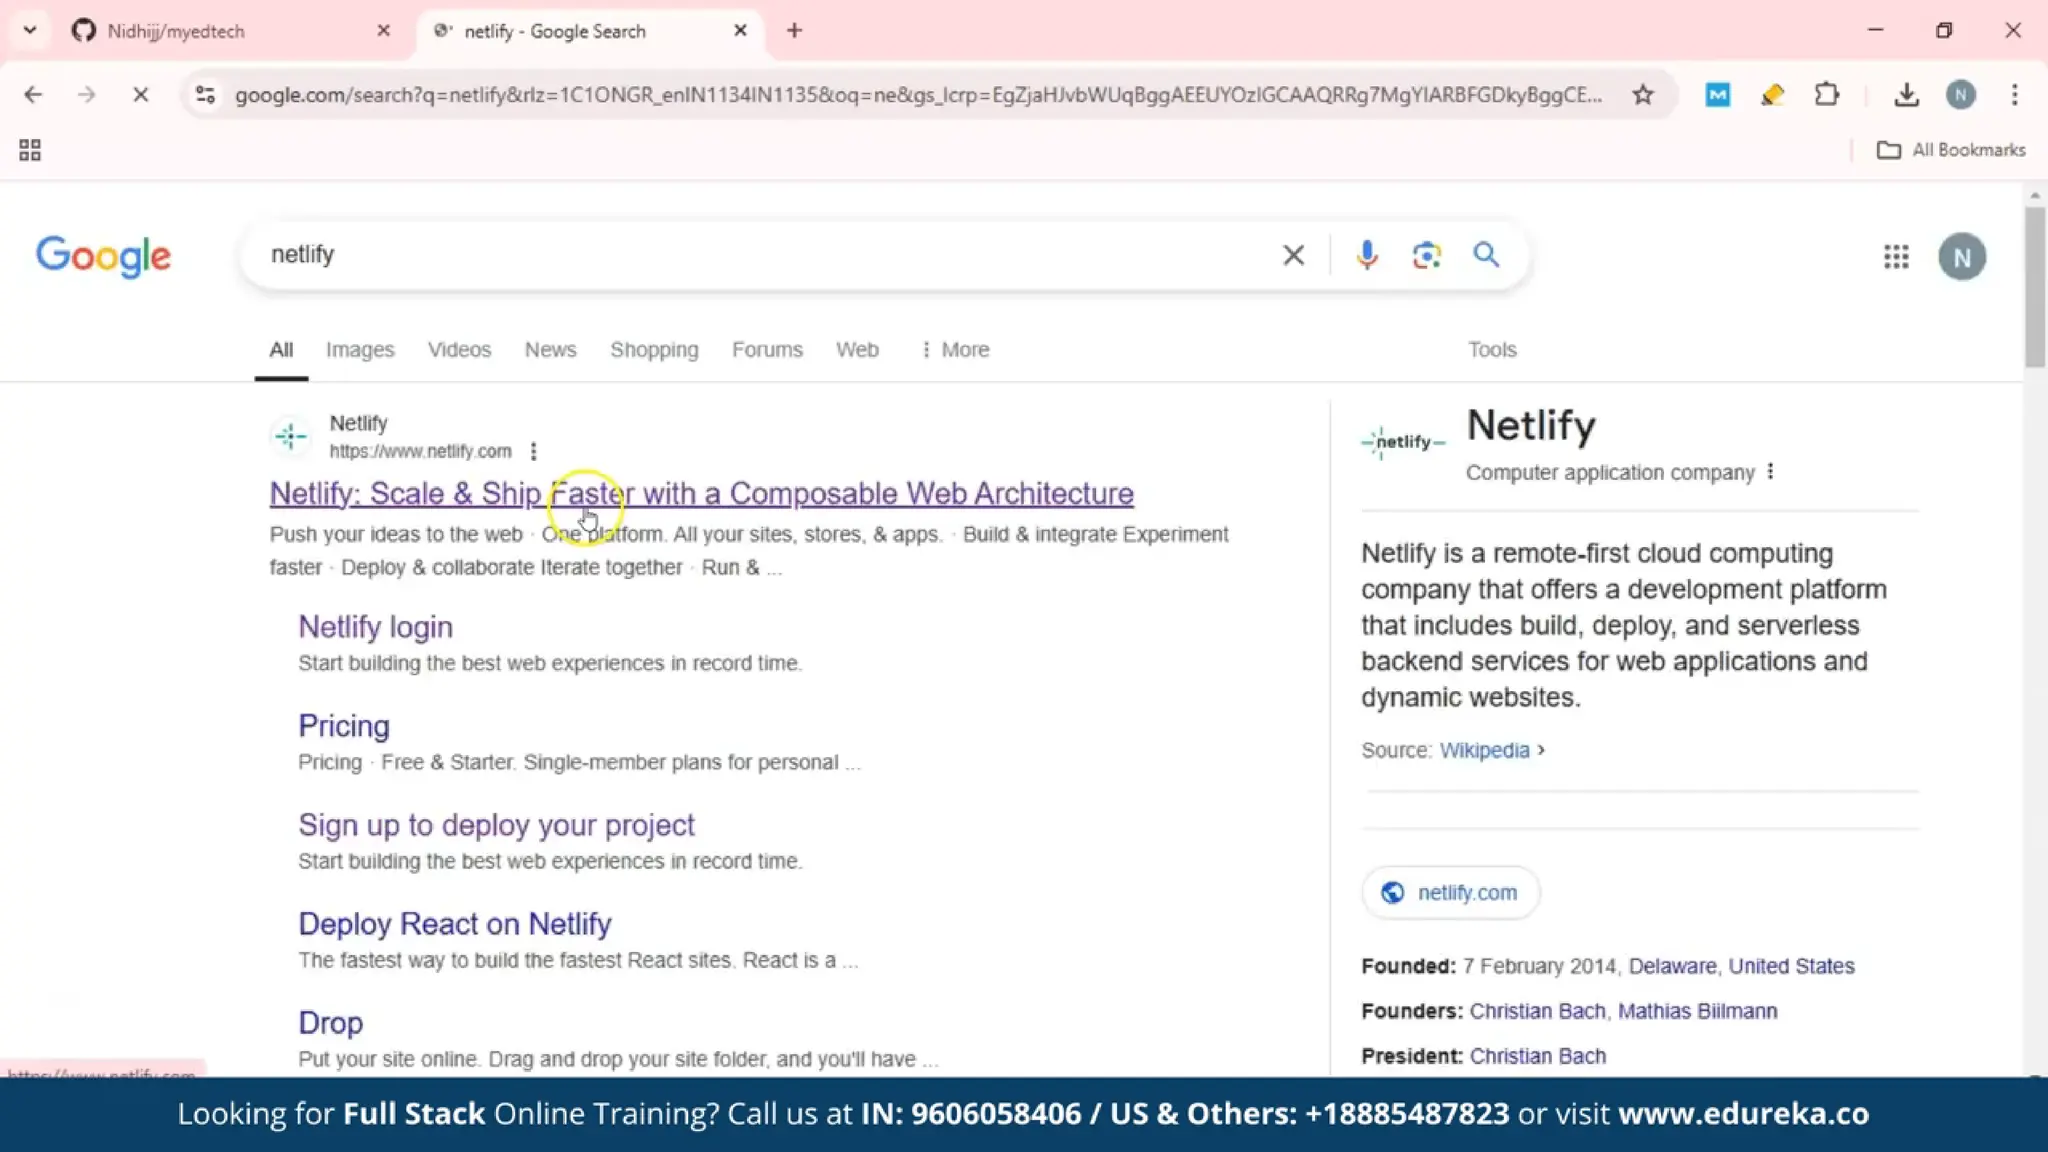Open a new browser tab
Screen dimensions: 2048x1152
(794, 31)
